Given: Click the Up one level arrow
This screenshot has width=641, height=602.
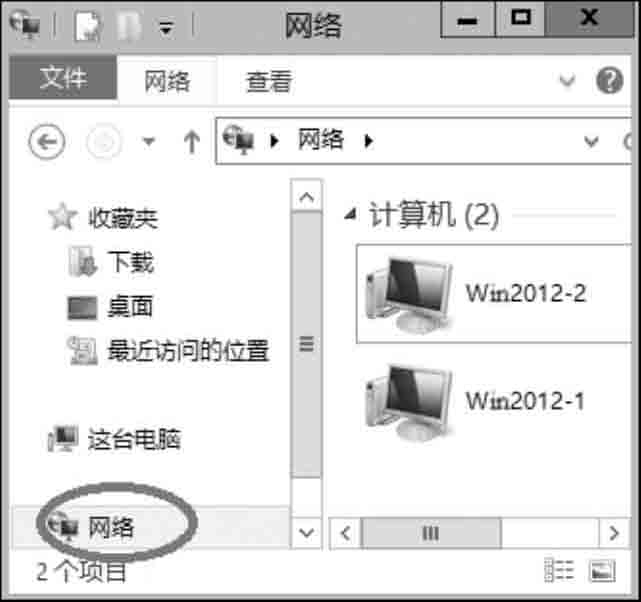Looking at the screenshot, I should (192, 142).
